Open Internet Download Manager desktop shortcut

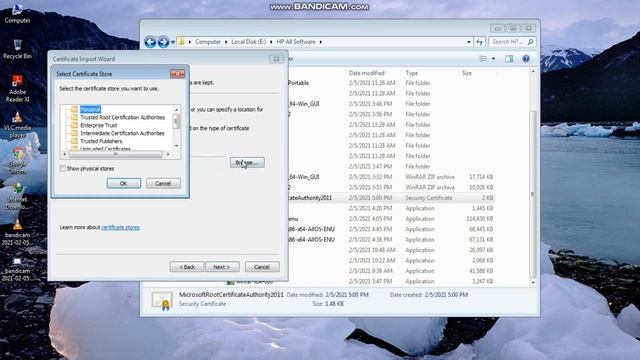17,196
